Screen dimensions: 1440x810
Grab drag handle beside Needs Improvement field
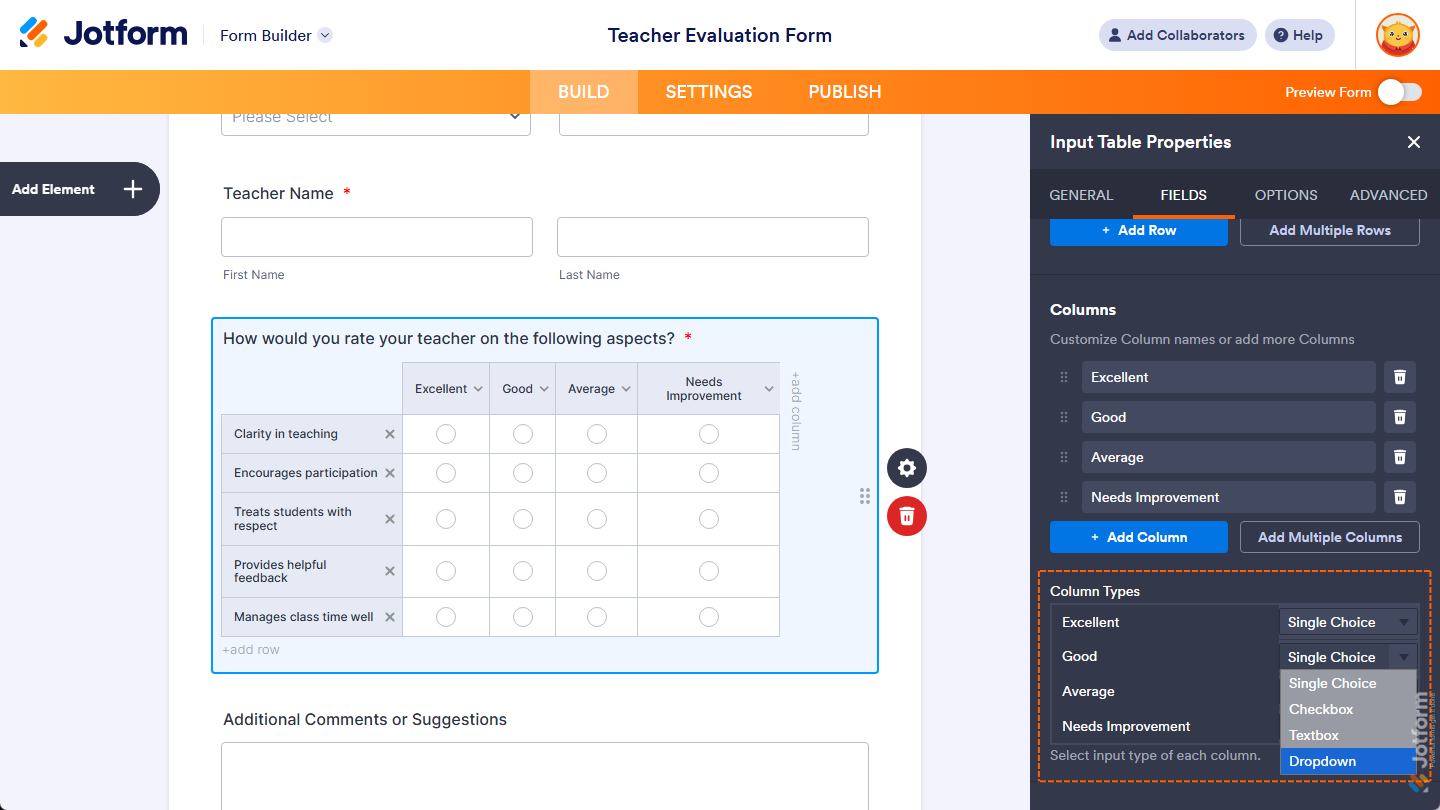click(1064, 497)
